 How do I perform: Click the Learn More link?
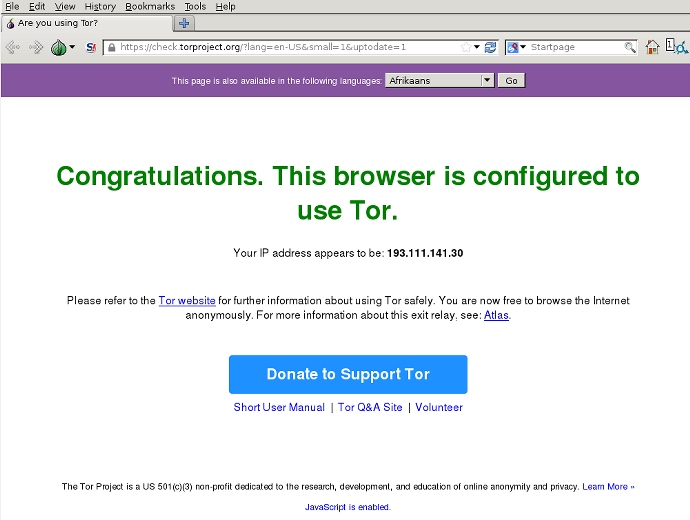pos(608,487)
